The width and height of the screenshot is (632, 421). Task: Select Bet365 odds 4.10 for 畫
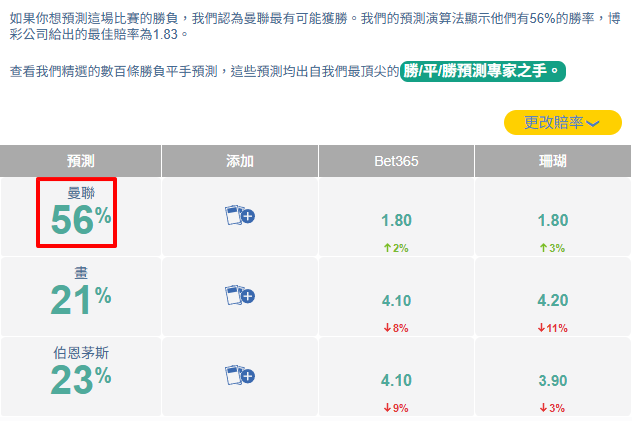click(x=396, y=301)
